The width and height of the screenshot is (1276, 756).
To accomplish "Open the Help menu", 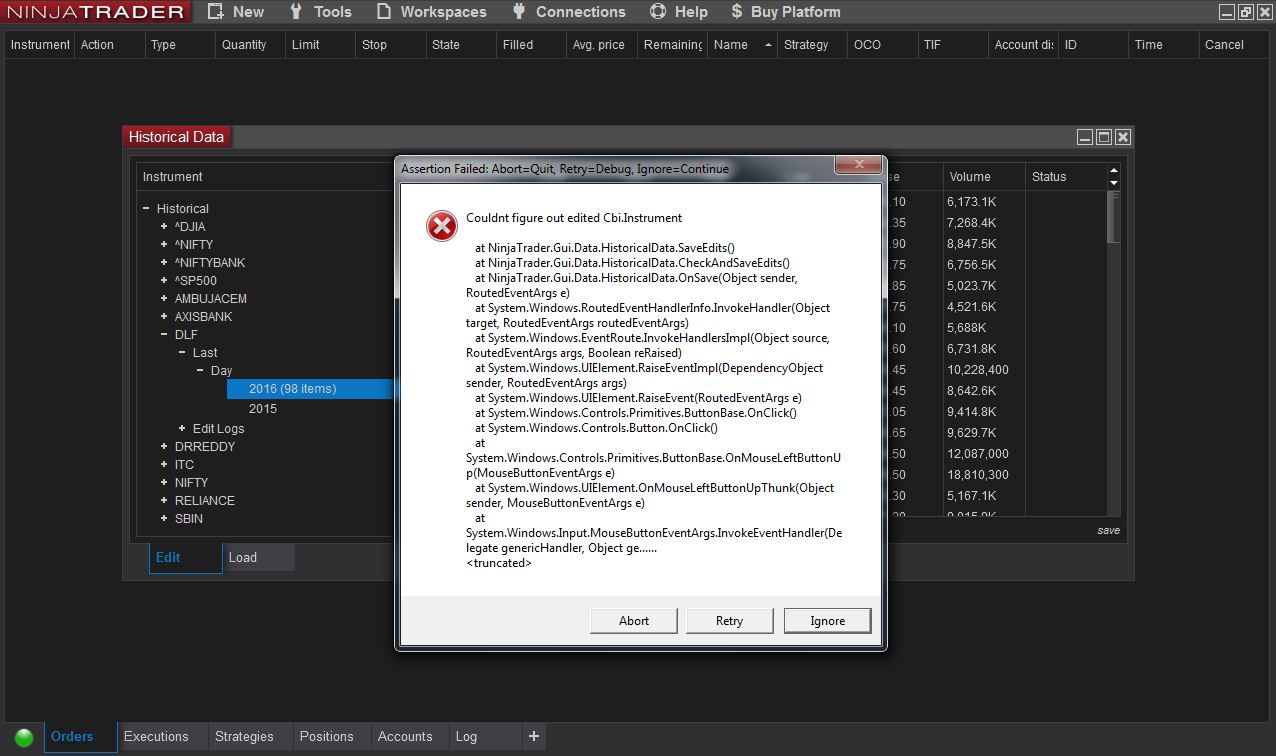I will (x=679, y=12).
